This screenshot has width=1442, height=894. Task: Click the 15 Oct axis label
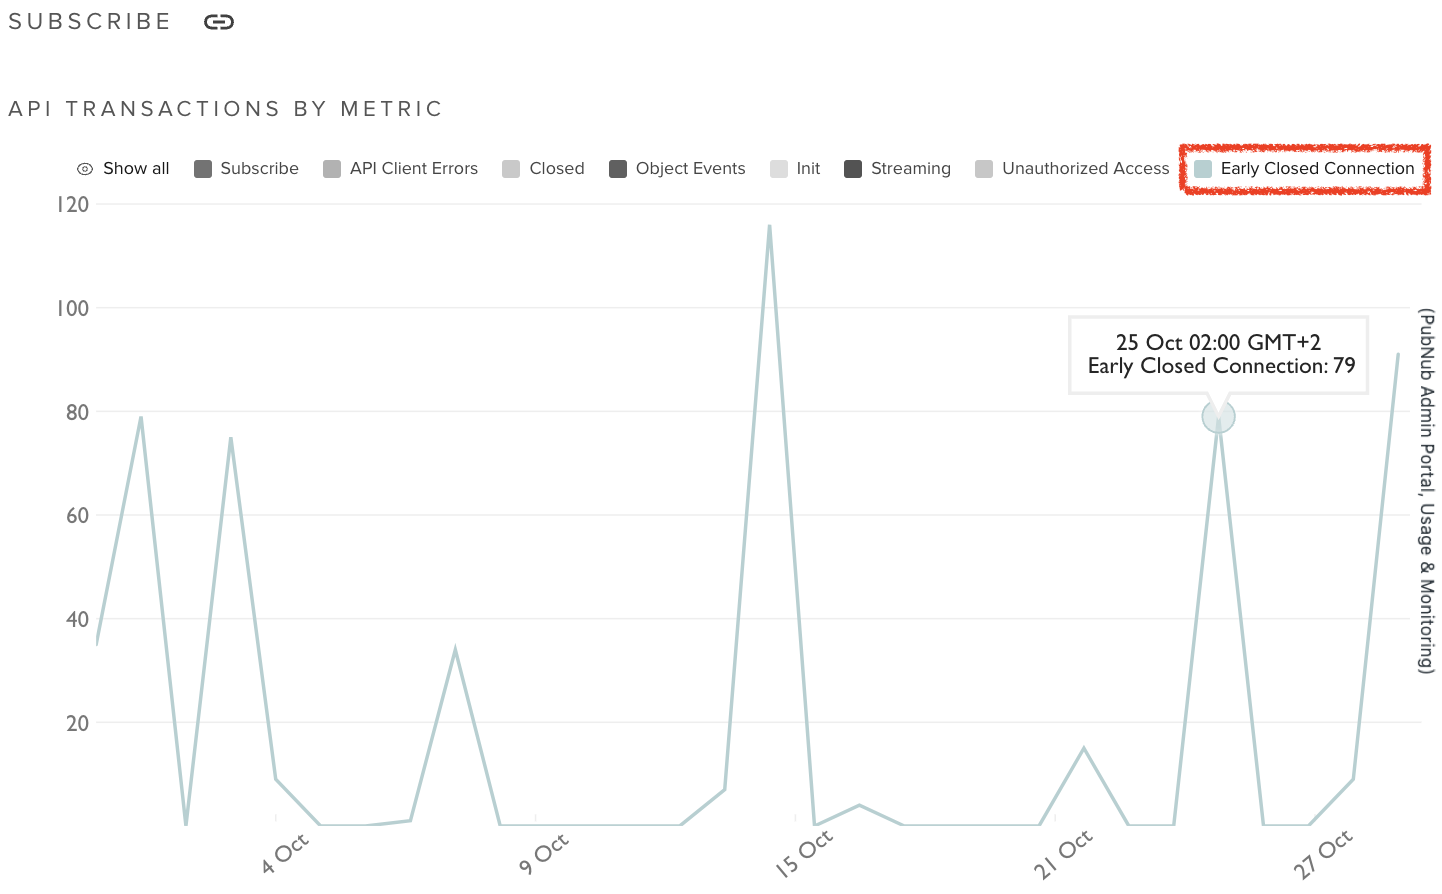804,854
